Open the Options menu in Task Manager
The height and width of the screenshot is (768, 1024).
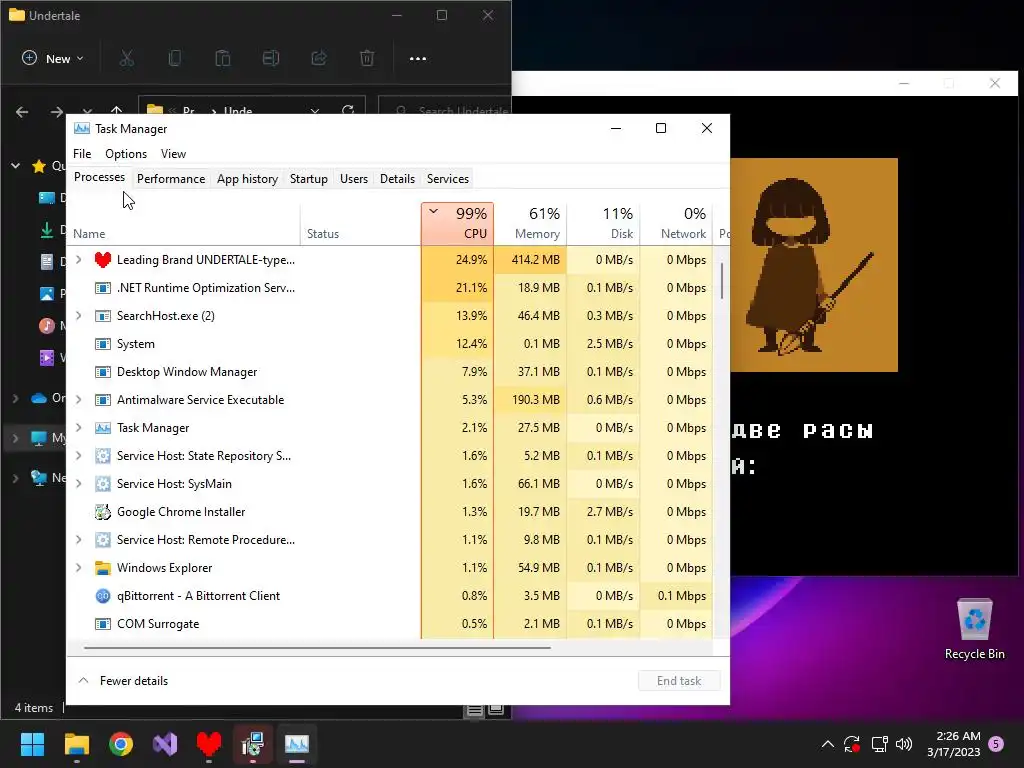pyautogui.click(x=126, y=154)
